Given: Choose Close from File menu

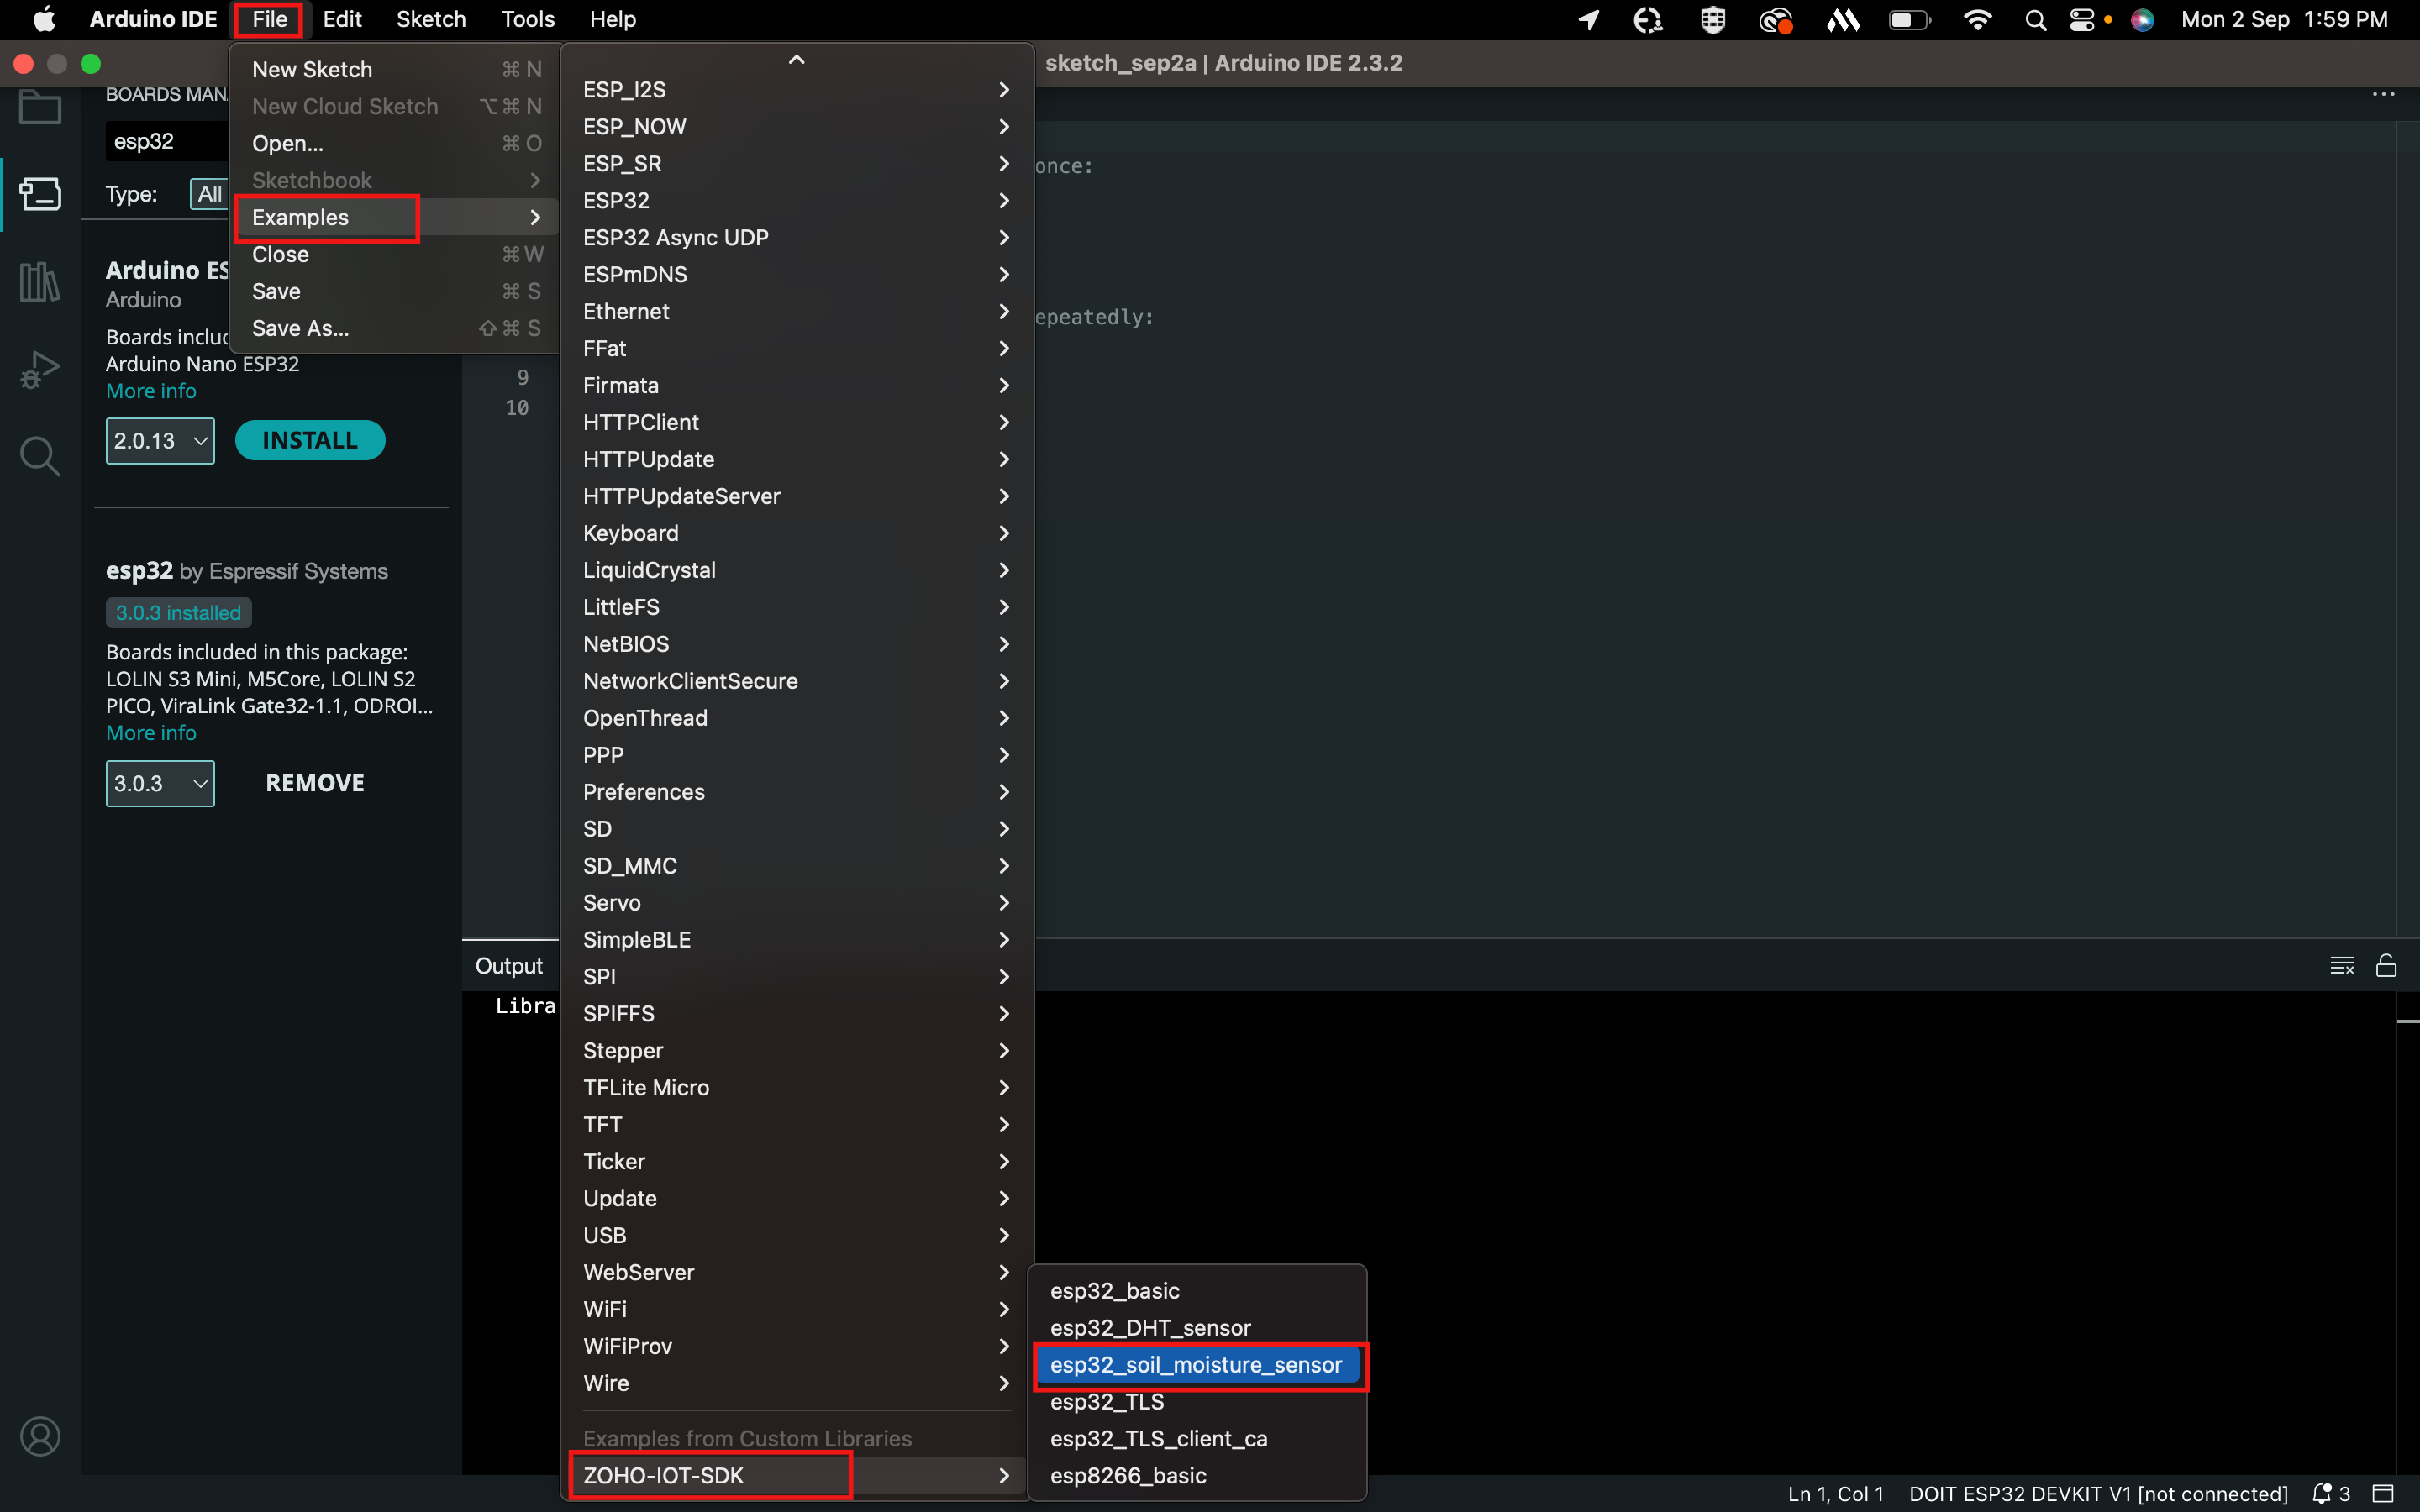Looking at the screenshot, I should [395, 254].
